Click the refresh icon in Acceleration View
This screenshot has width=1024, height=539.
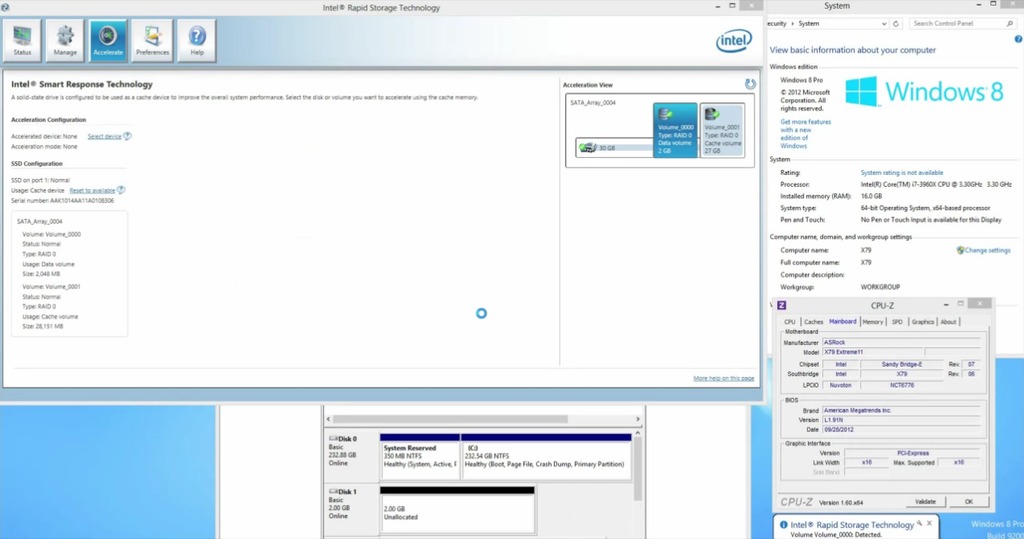pos(750,84)
